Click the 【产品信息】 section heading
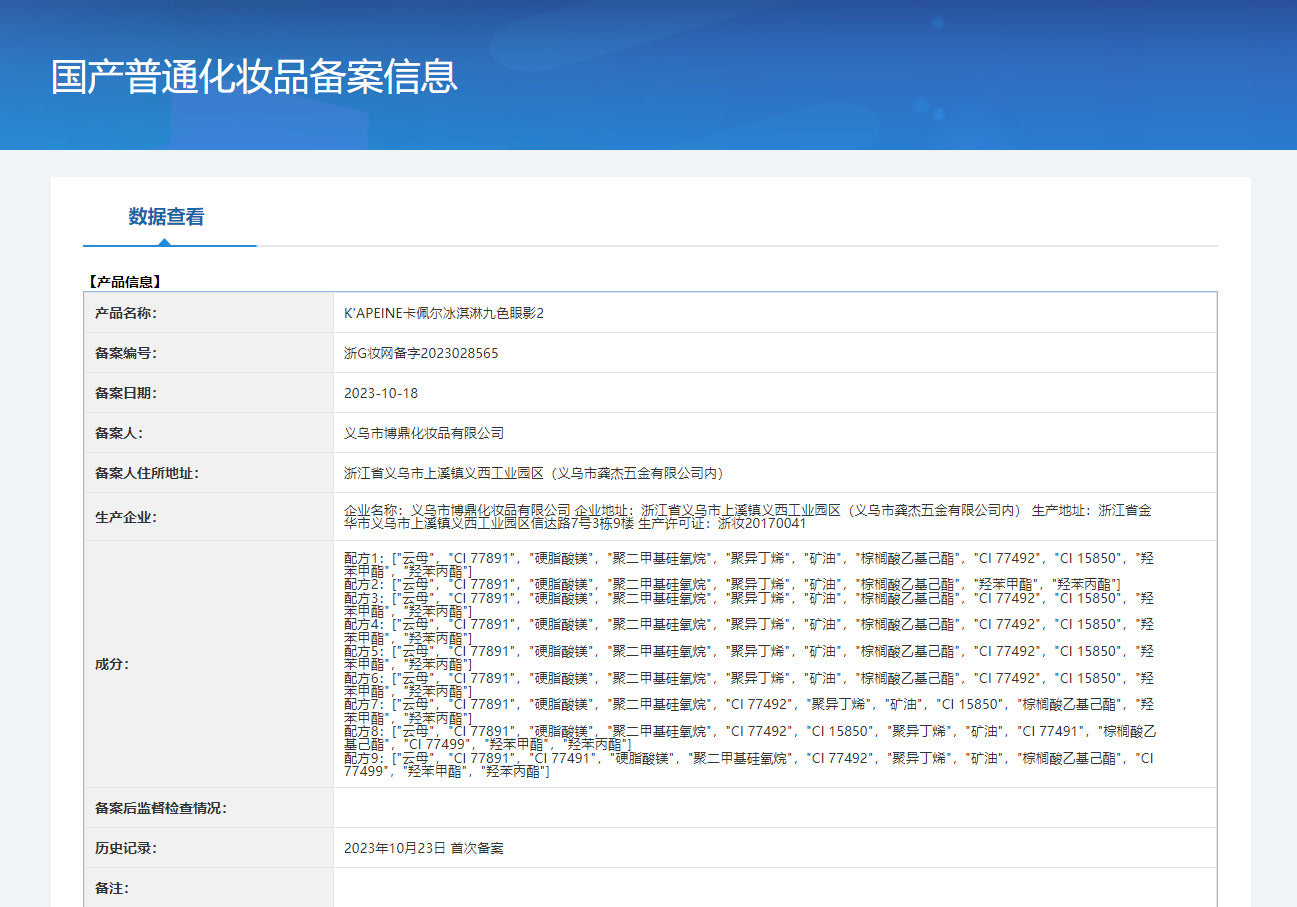This screenshot has height=907, width=1297. 124,282
